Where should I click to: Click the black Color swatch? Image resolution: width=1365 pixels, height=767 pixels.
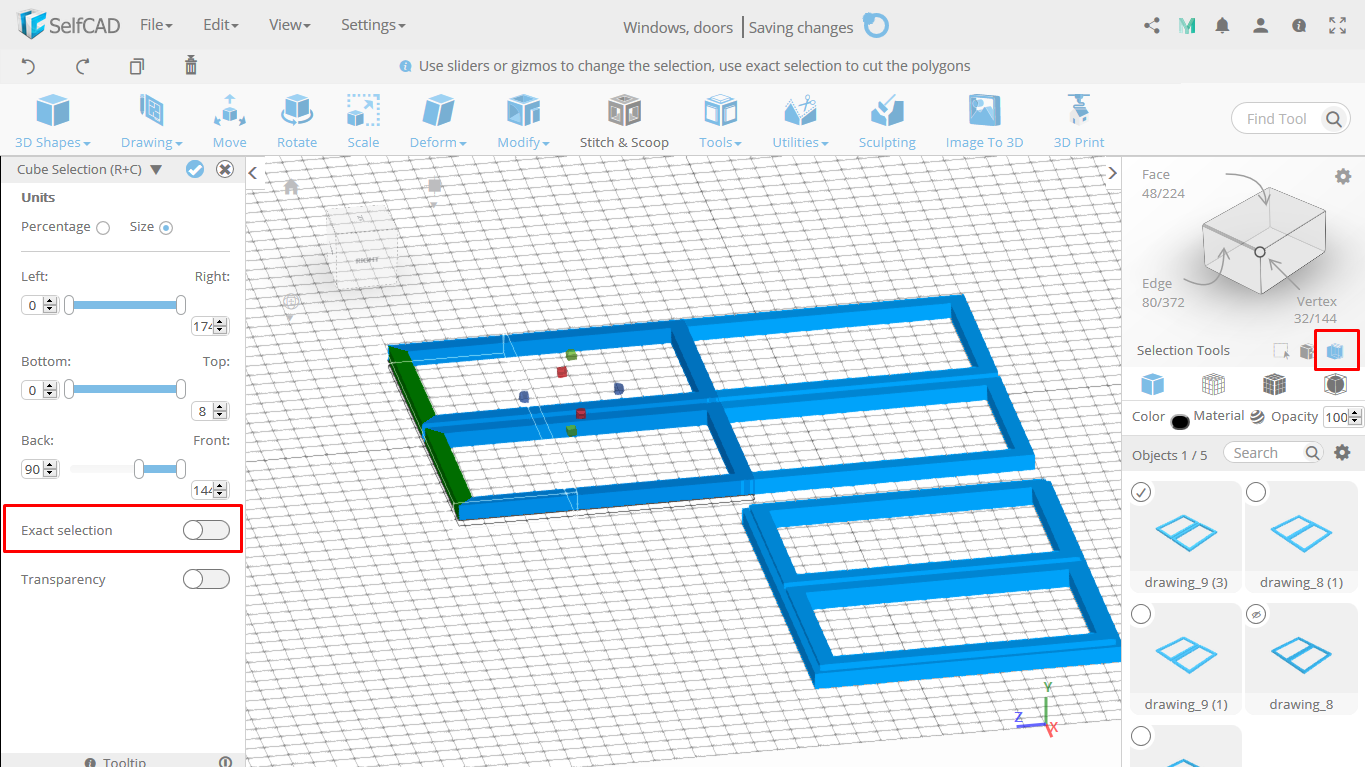[x=1180, y=422]
